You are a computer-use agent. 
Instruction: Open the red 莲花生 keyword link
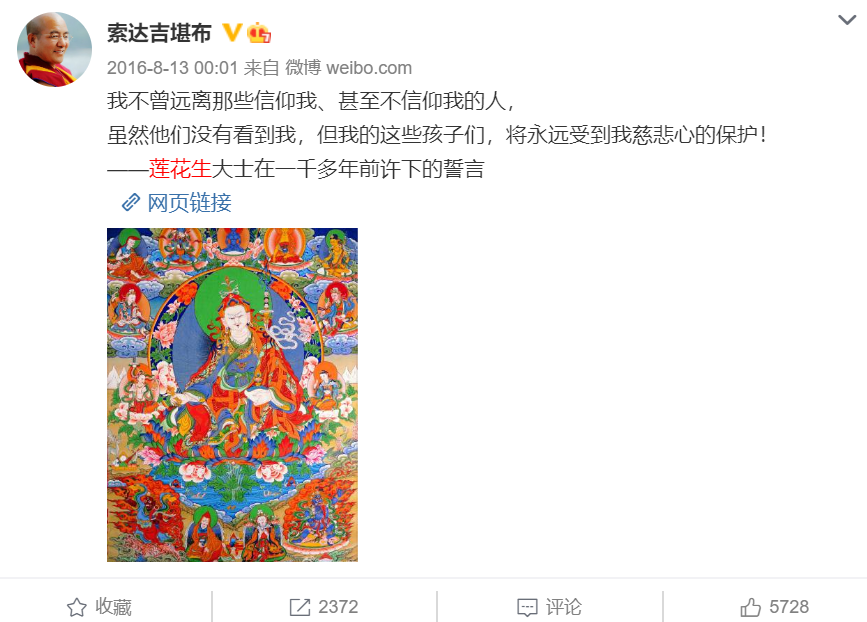[180, 169]
